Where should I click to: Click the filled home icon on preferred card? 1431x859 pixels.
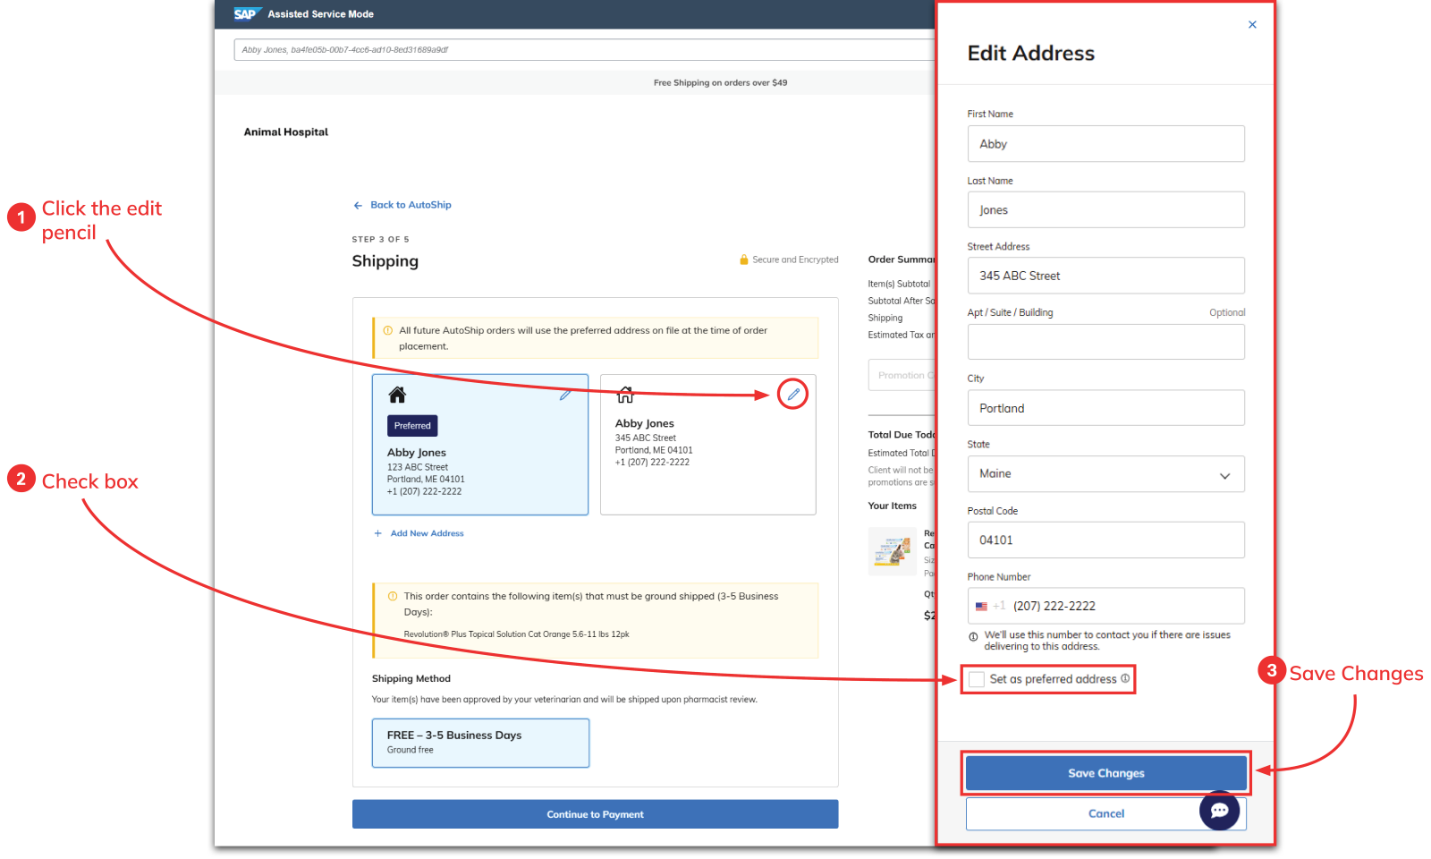click(x=397, y=395)
